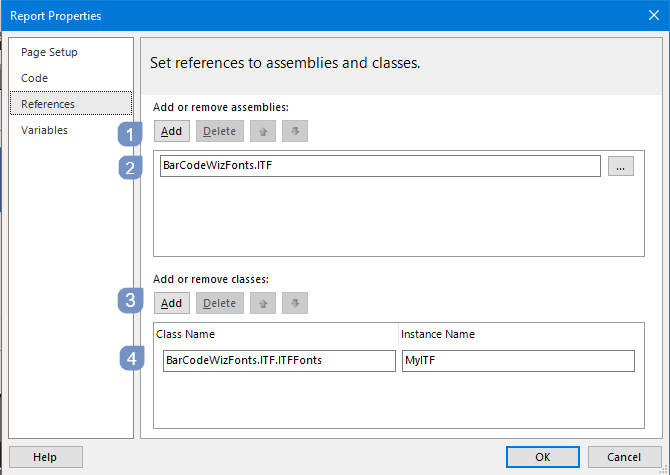Open the Page Setup section
The width and height of the screenshot is (670, 475).
pos(49,52)
